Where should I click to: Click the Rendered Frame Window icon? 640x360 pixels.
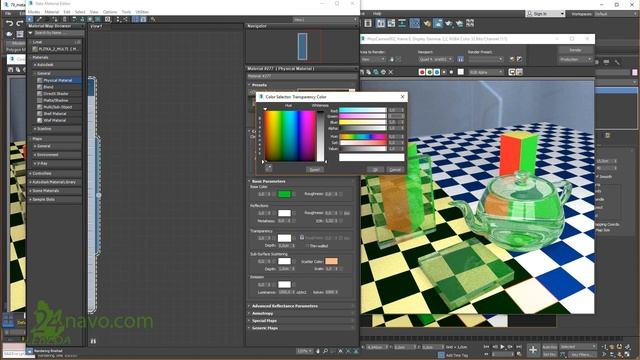[x=438, y=24]
